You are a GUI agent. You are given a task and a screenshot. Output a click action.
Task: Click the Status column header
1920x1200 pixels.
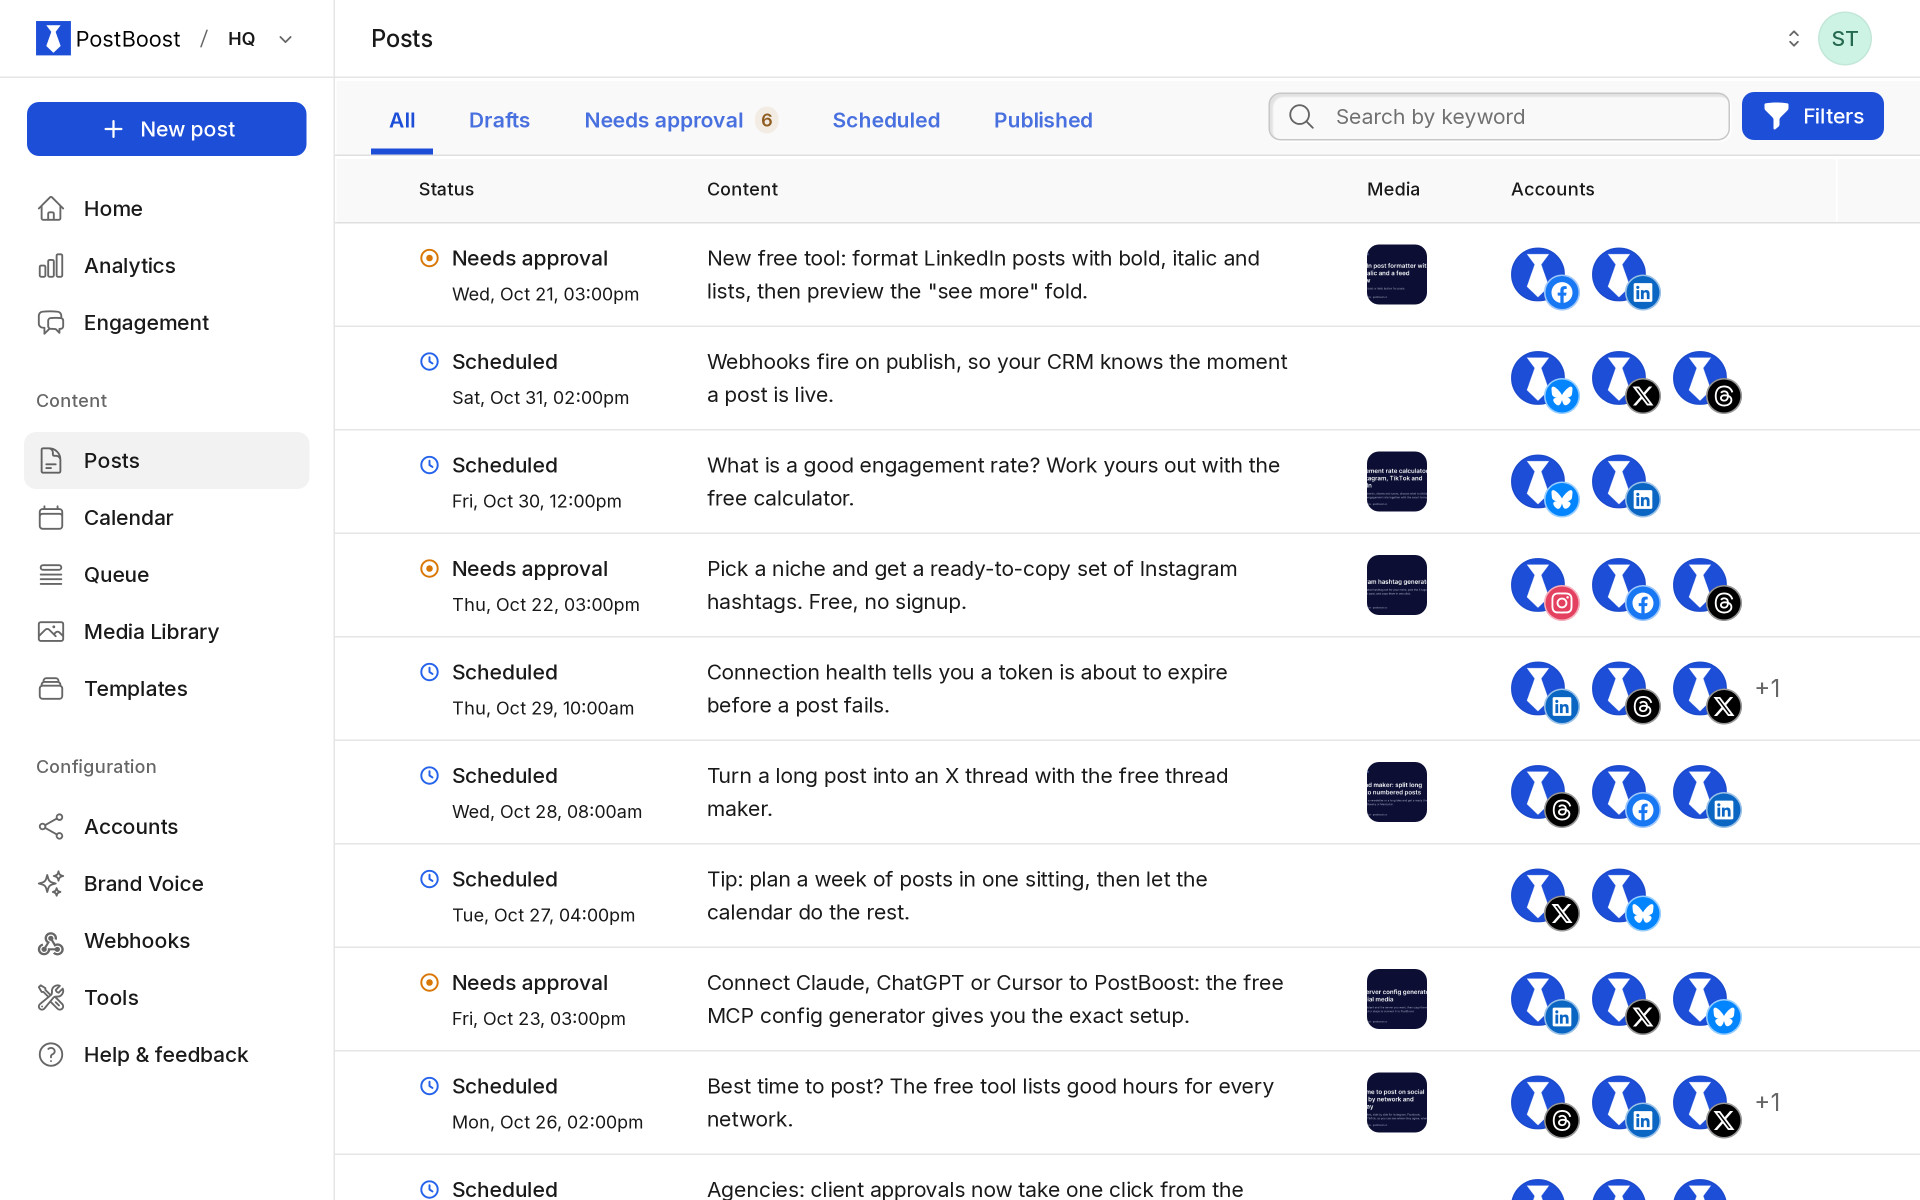[446, 189]
